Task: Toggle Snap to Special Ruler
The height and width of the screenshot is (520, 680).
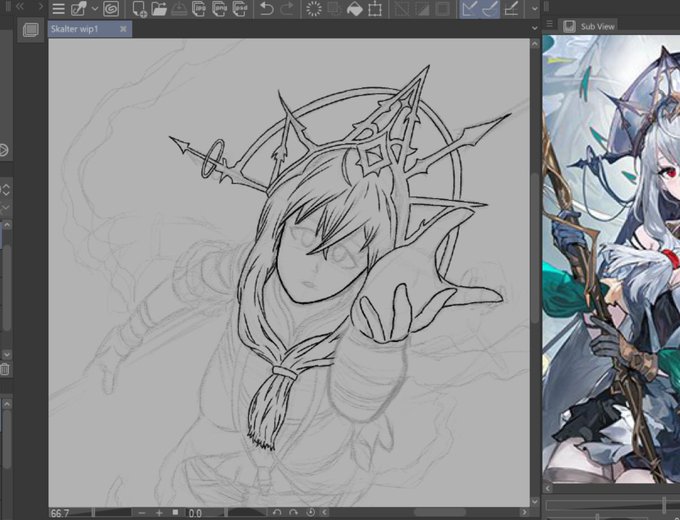Action: [x=490, y=9]
